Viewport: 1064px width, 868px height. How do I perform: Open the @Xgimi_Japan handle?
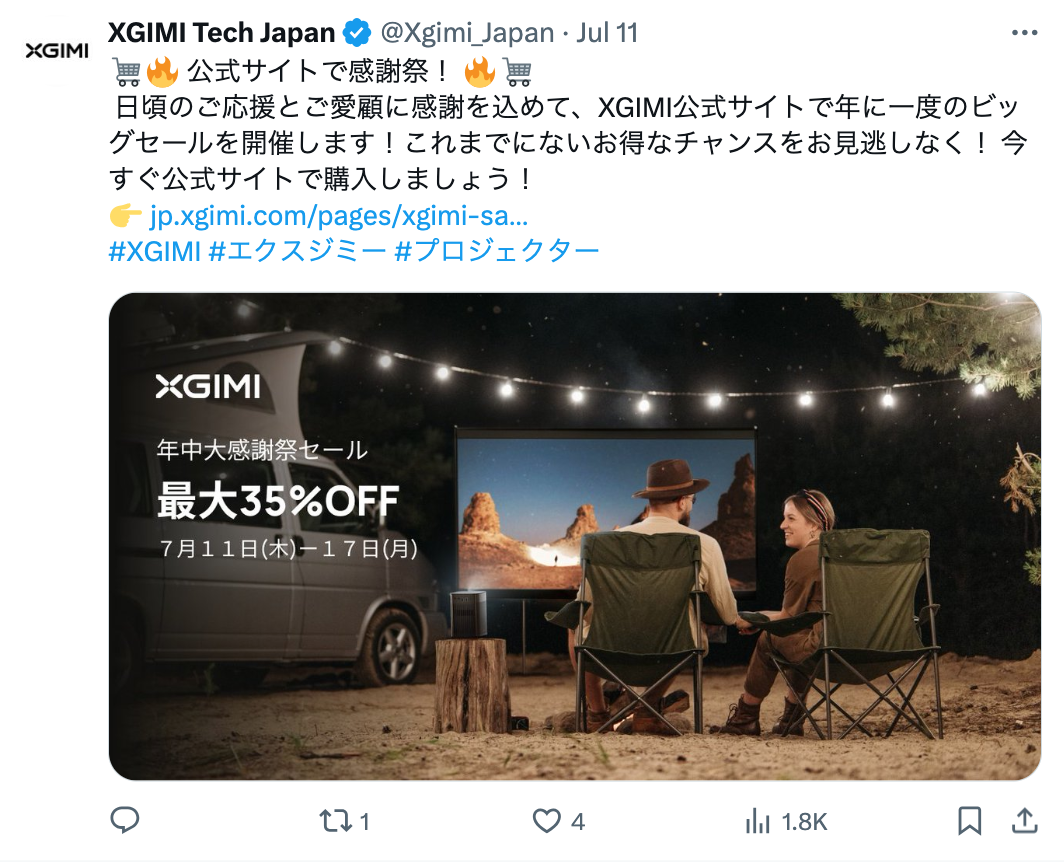point(467,33)
